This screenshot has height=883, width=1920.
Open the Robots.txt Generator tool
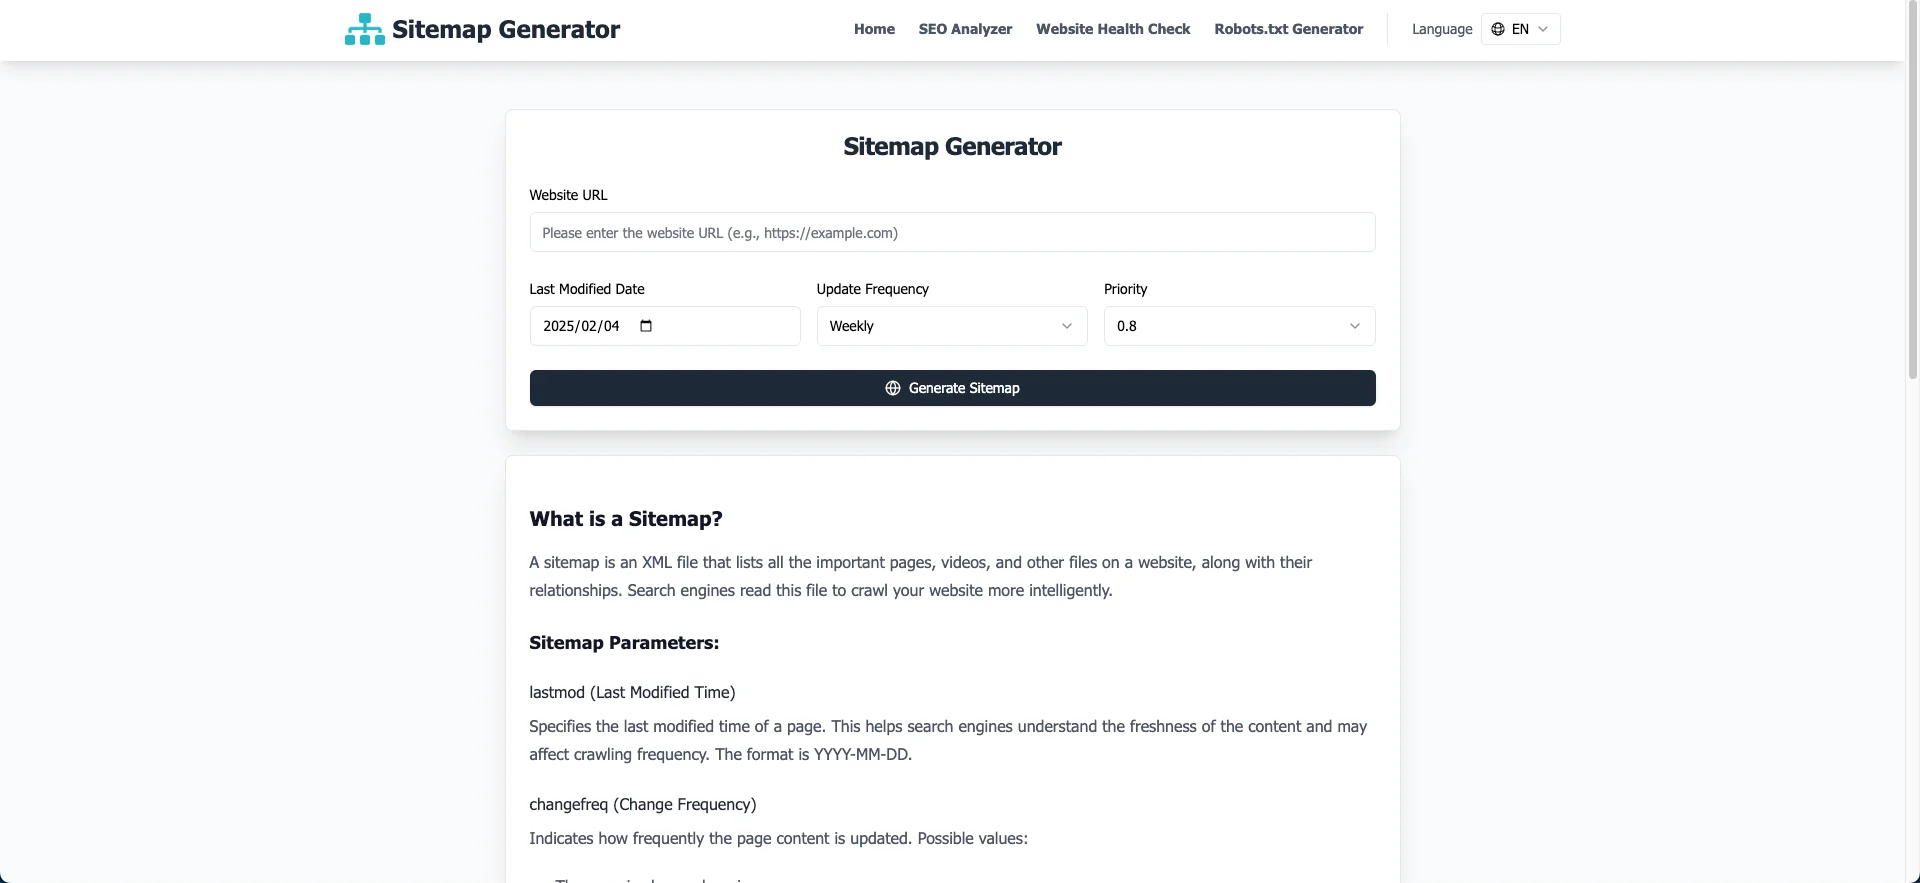(1288, 29)
